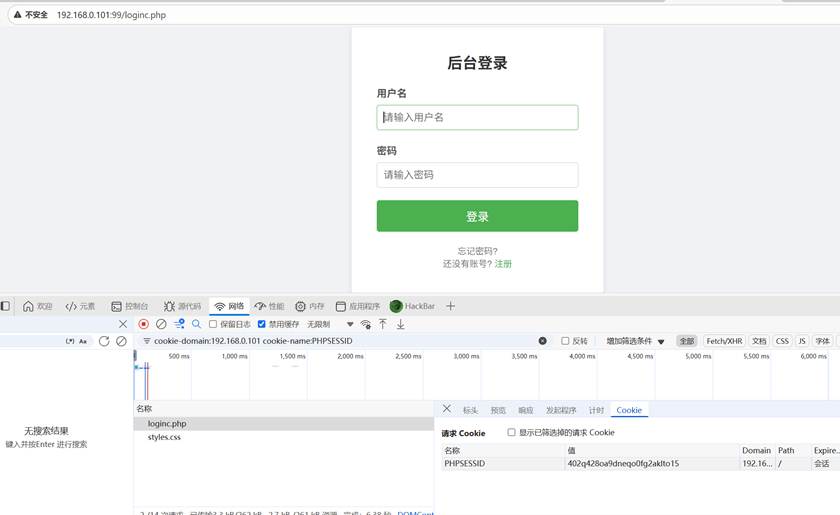
Task: Click the Domain column header
Action: [756, 450]
